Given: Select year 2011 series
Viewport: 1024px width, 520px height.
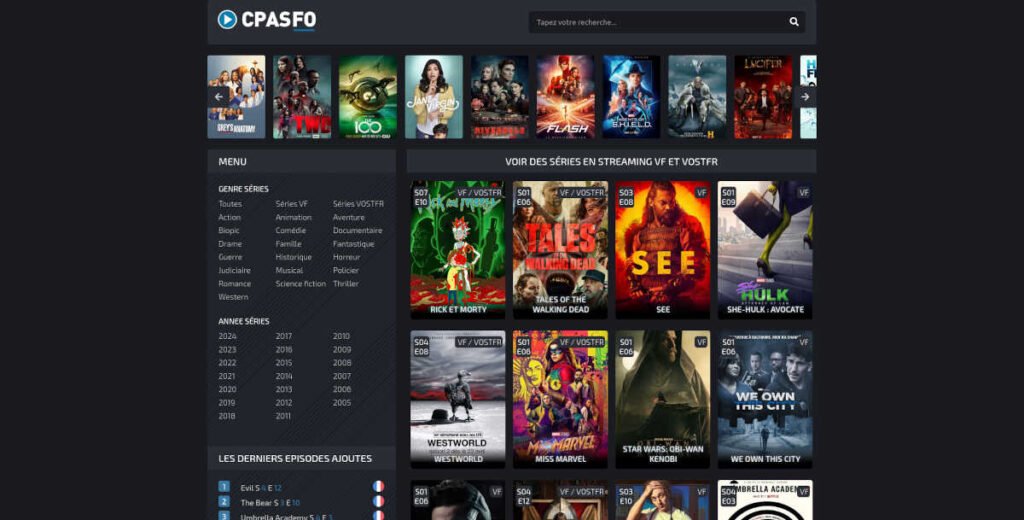Looking at the screenshot, I should tap(283, 416).
